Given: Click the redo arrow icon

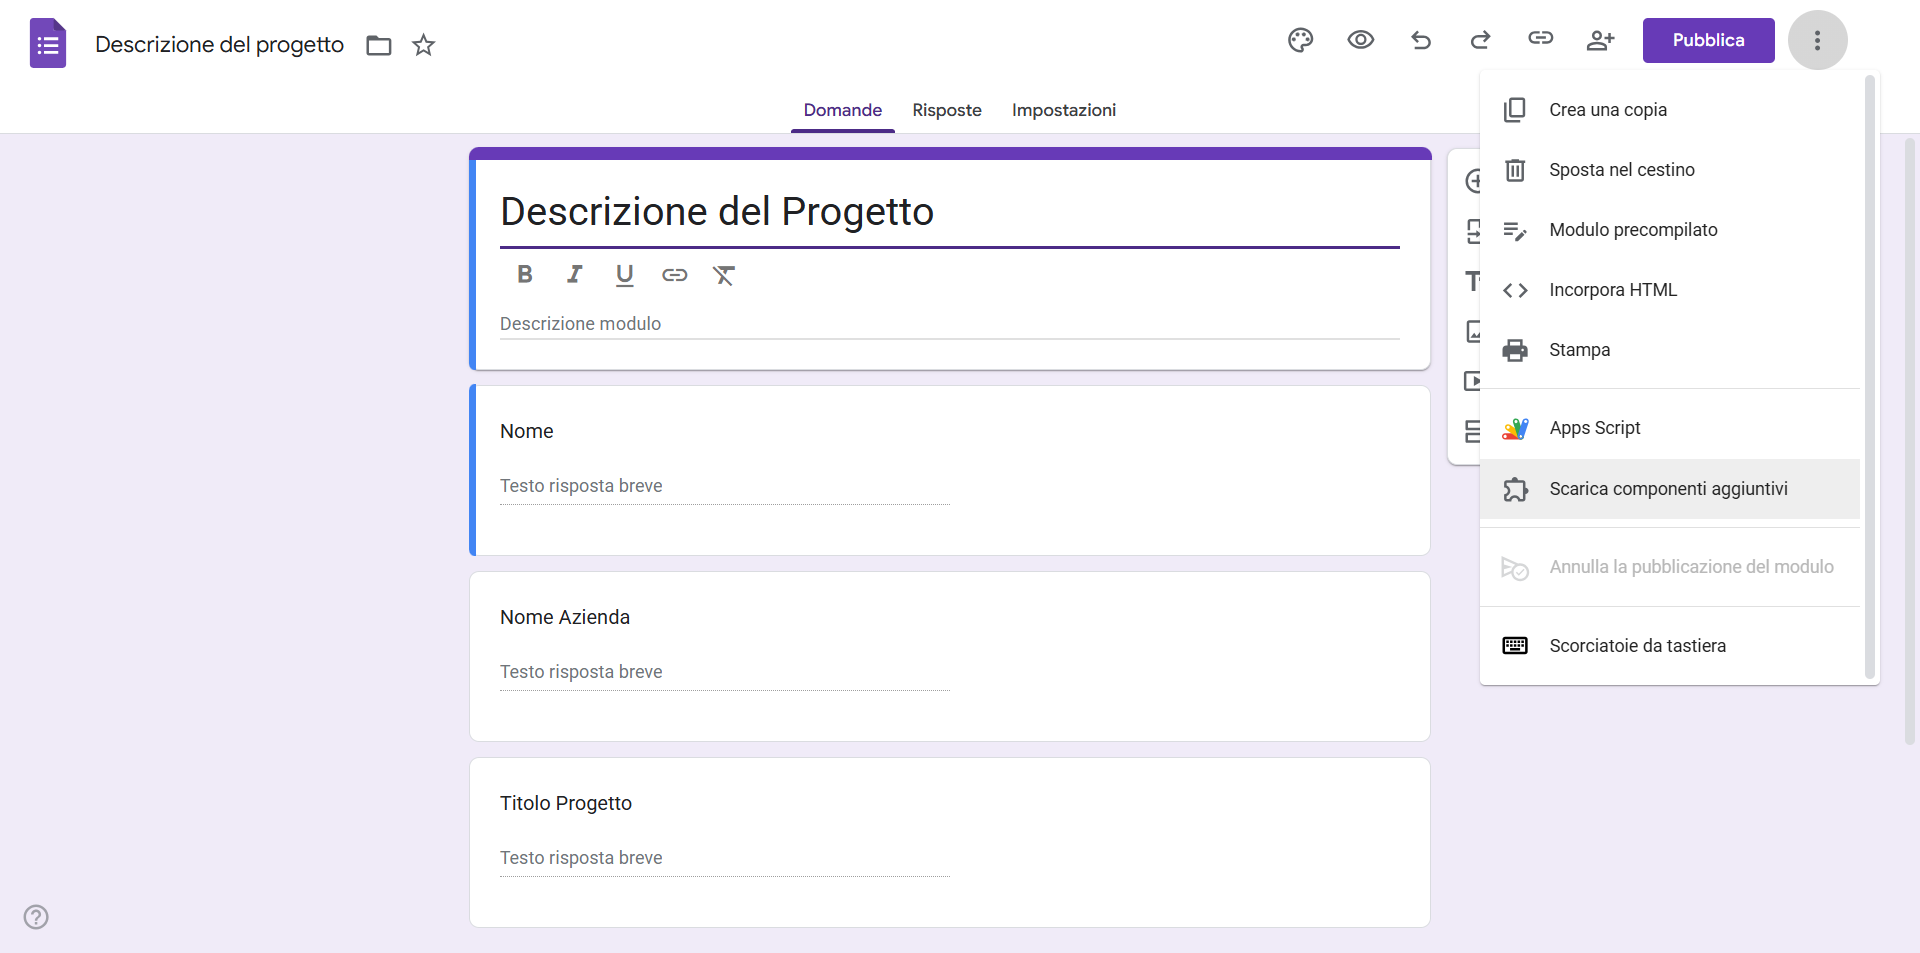Looking at the screenshot, I should point(1480,40).
